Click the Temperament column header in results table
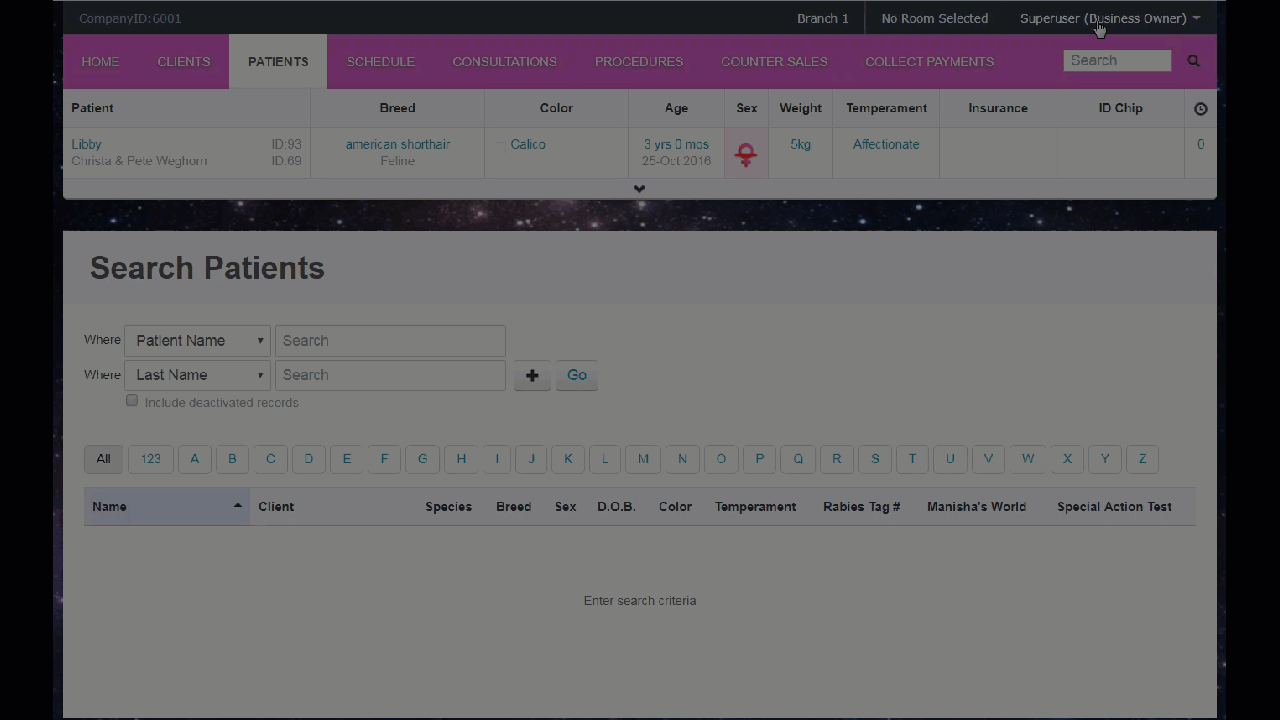 (x=755, y=507)
